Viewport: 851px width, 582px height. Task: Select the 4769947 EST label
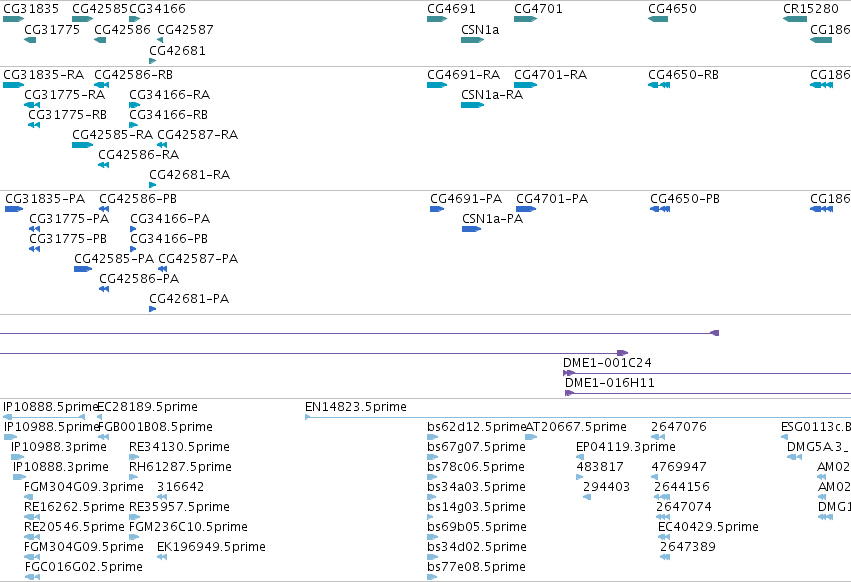click(679, 467)
